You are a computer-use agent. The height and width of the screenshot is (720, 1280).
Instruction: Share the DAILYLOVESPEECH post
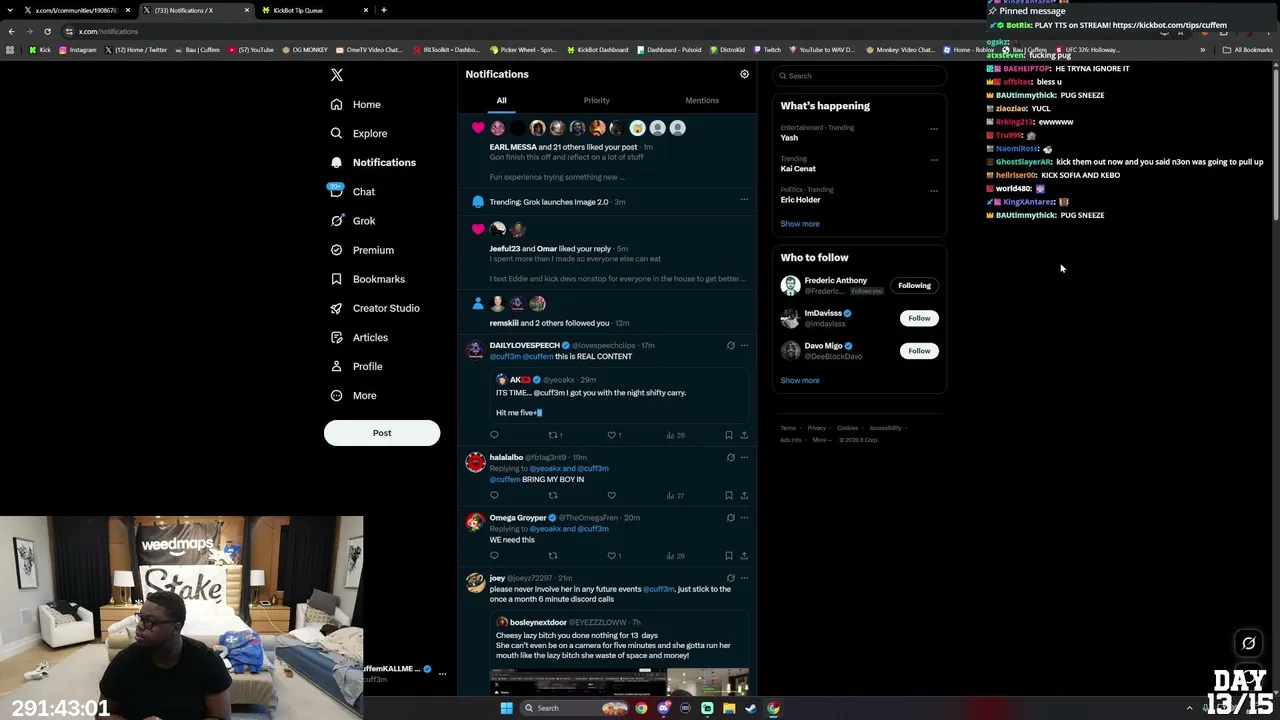tap(744, 435)
